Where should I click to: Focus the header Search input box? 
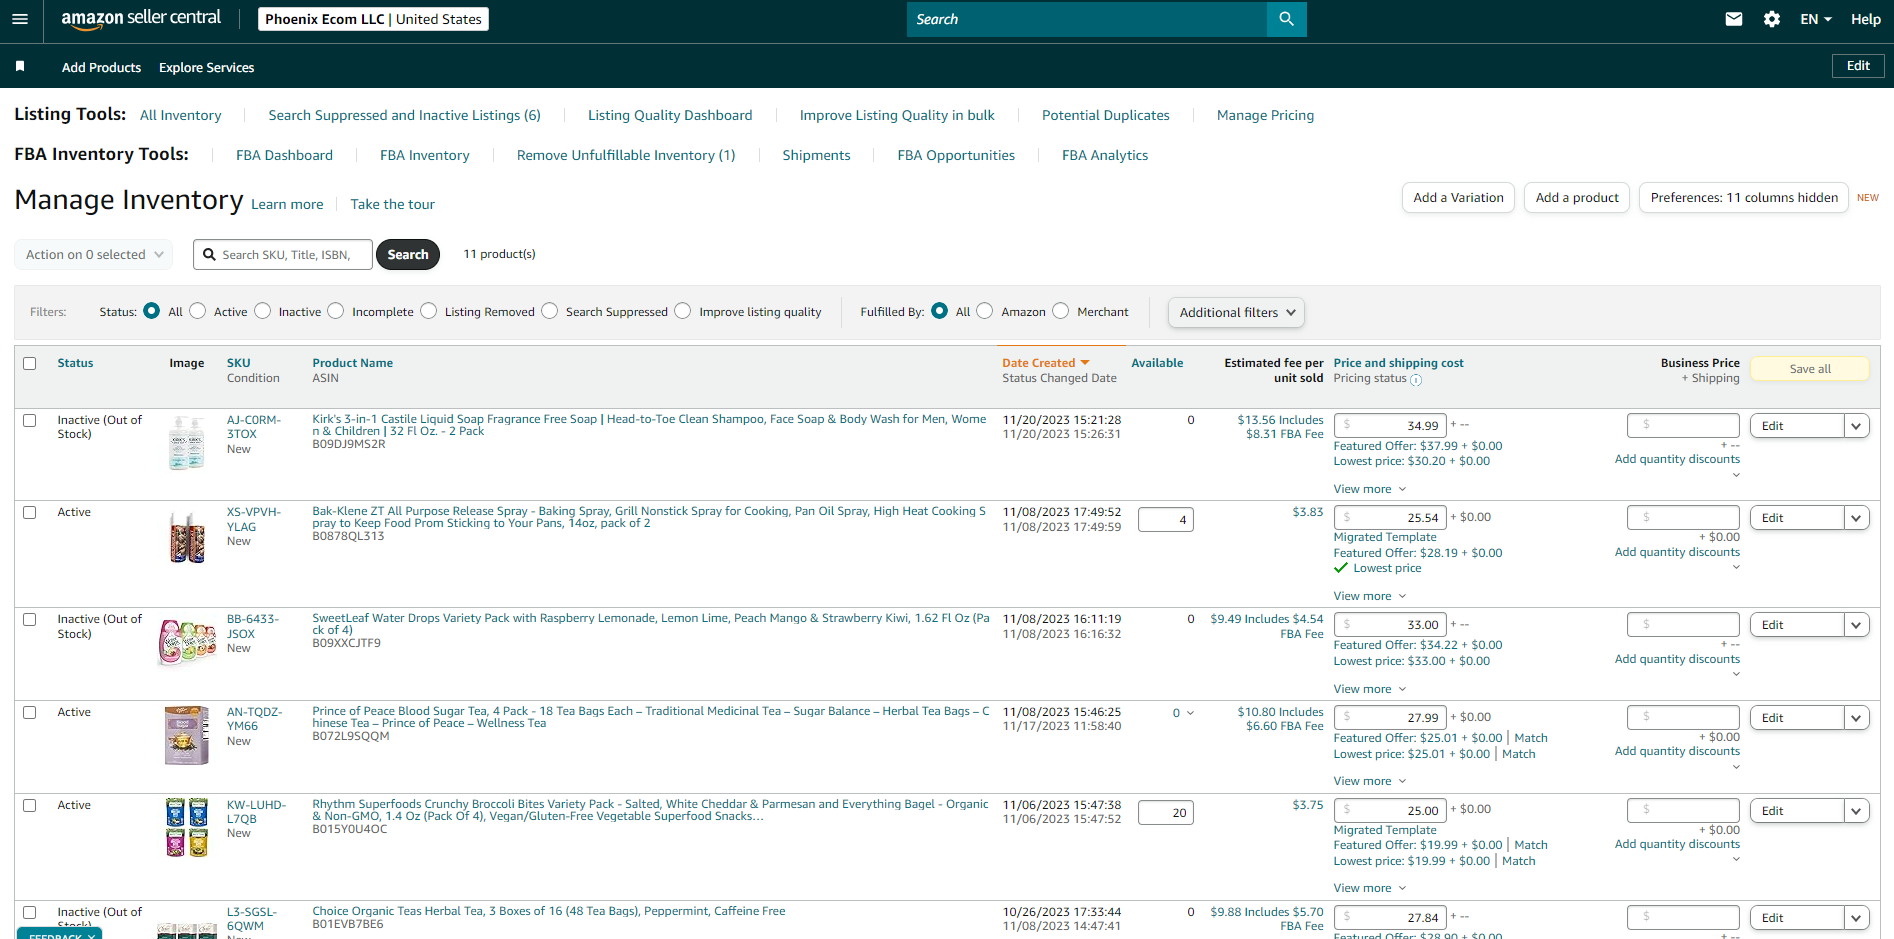(1087, 19)
